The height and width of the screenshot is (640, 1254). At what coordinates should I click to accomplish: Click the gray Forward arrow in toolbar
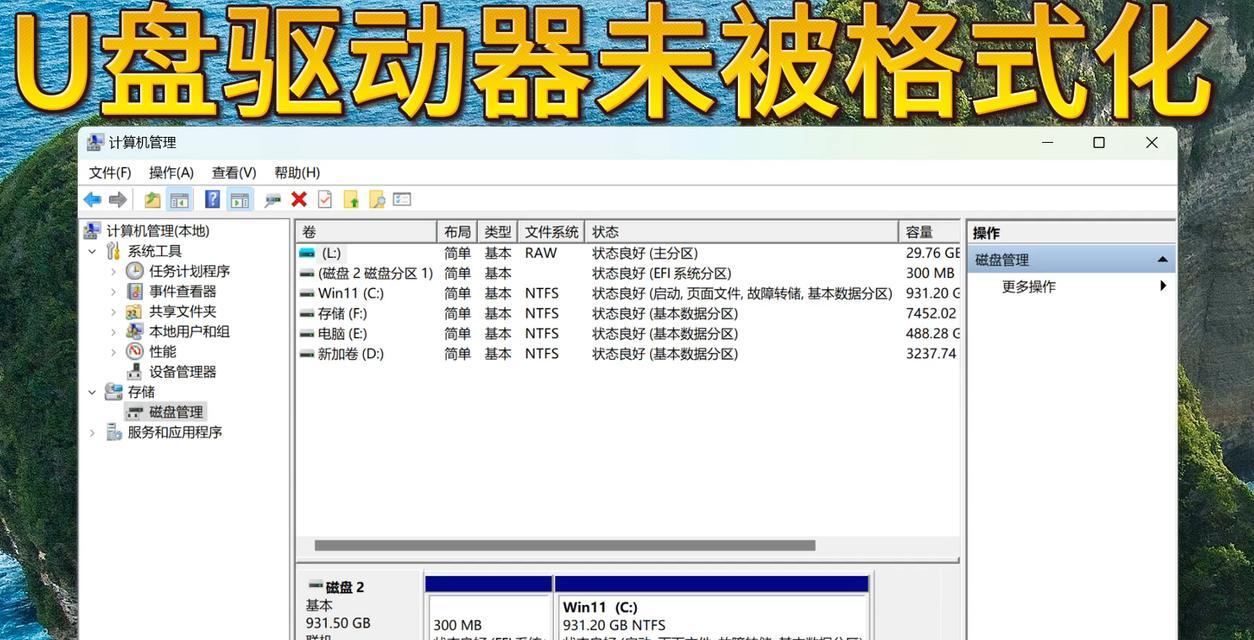click(118, 199)
